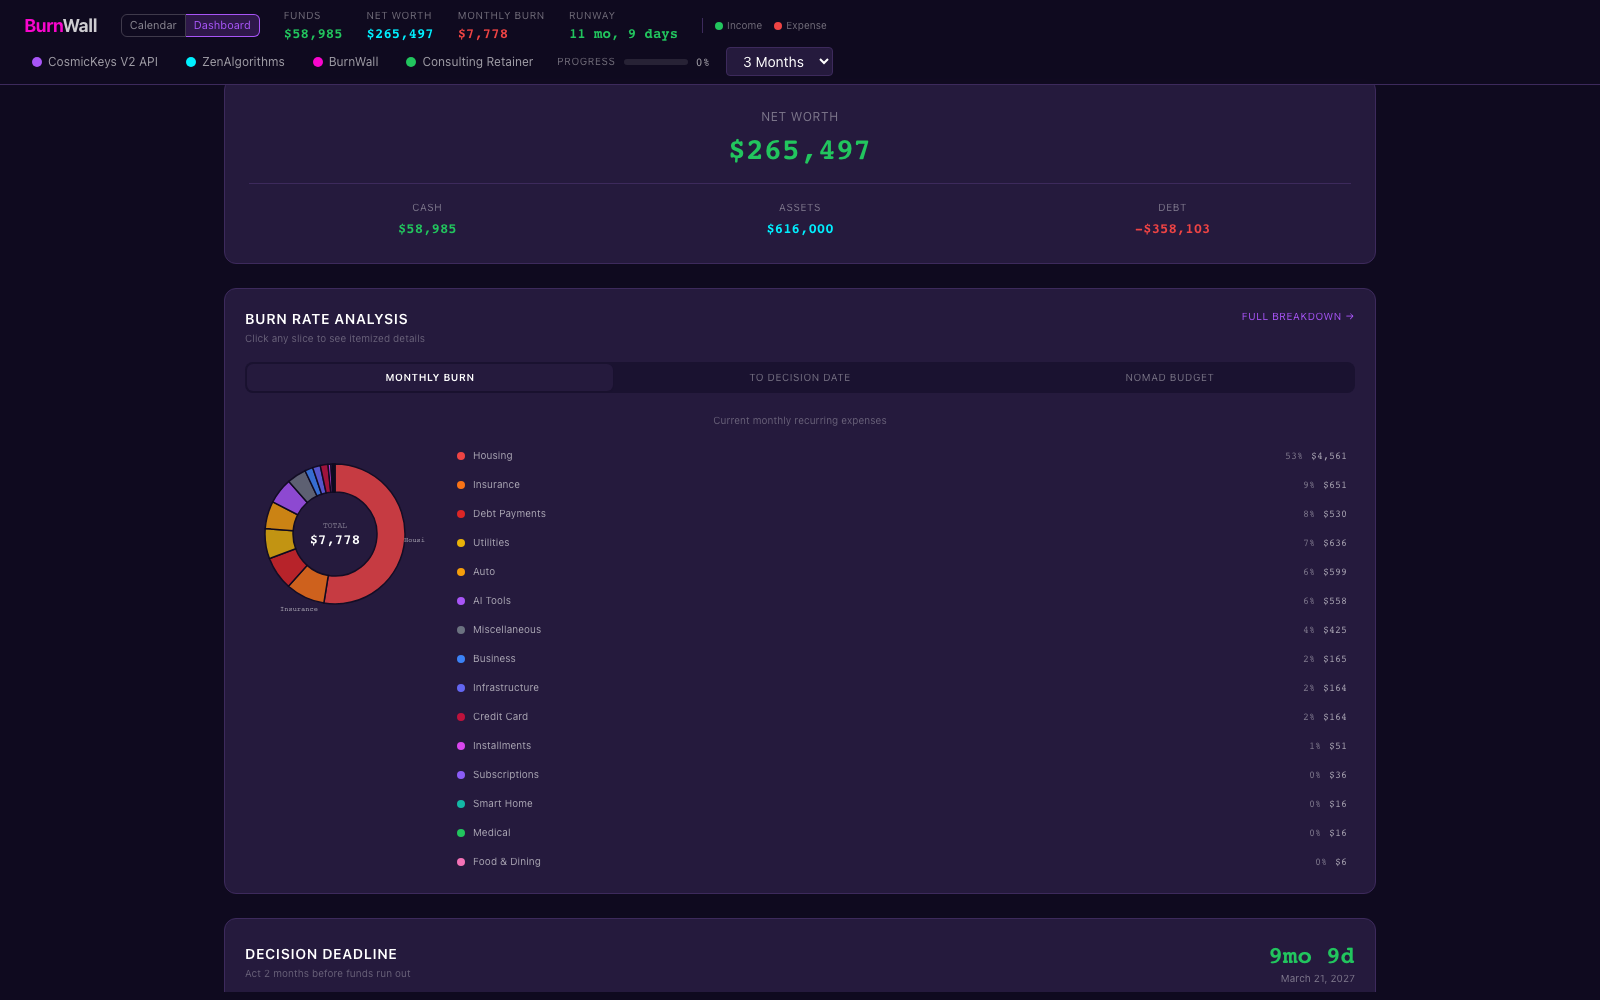Click the Food & Dining row color dot
Image resolution: width=1600 pixels, height=1000 pixels.
point(461,862)
